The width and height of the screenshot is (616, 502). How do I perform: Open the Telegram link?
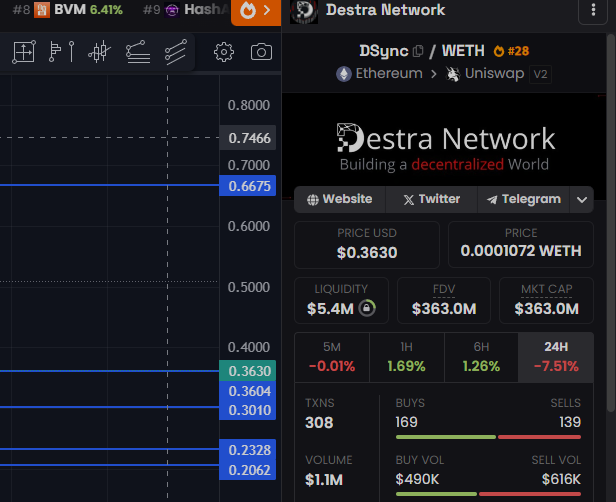point(523,199)
